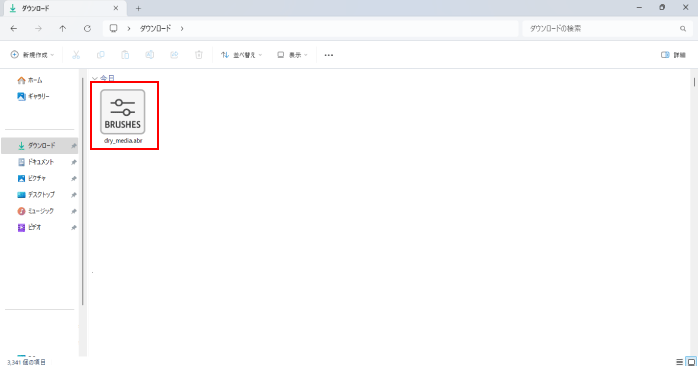Collapse the 今日 group header

coord(94,78)
